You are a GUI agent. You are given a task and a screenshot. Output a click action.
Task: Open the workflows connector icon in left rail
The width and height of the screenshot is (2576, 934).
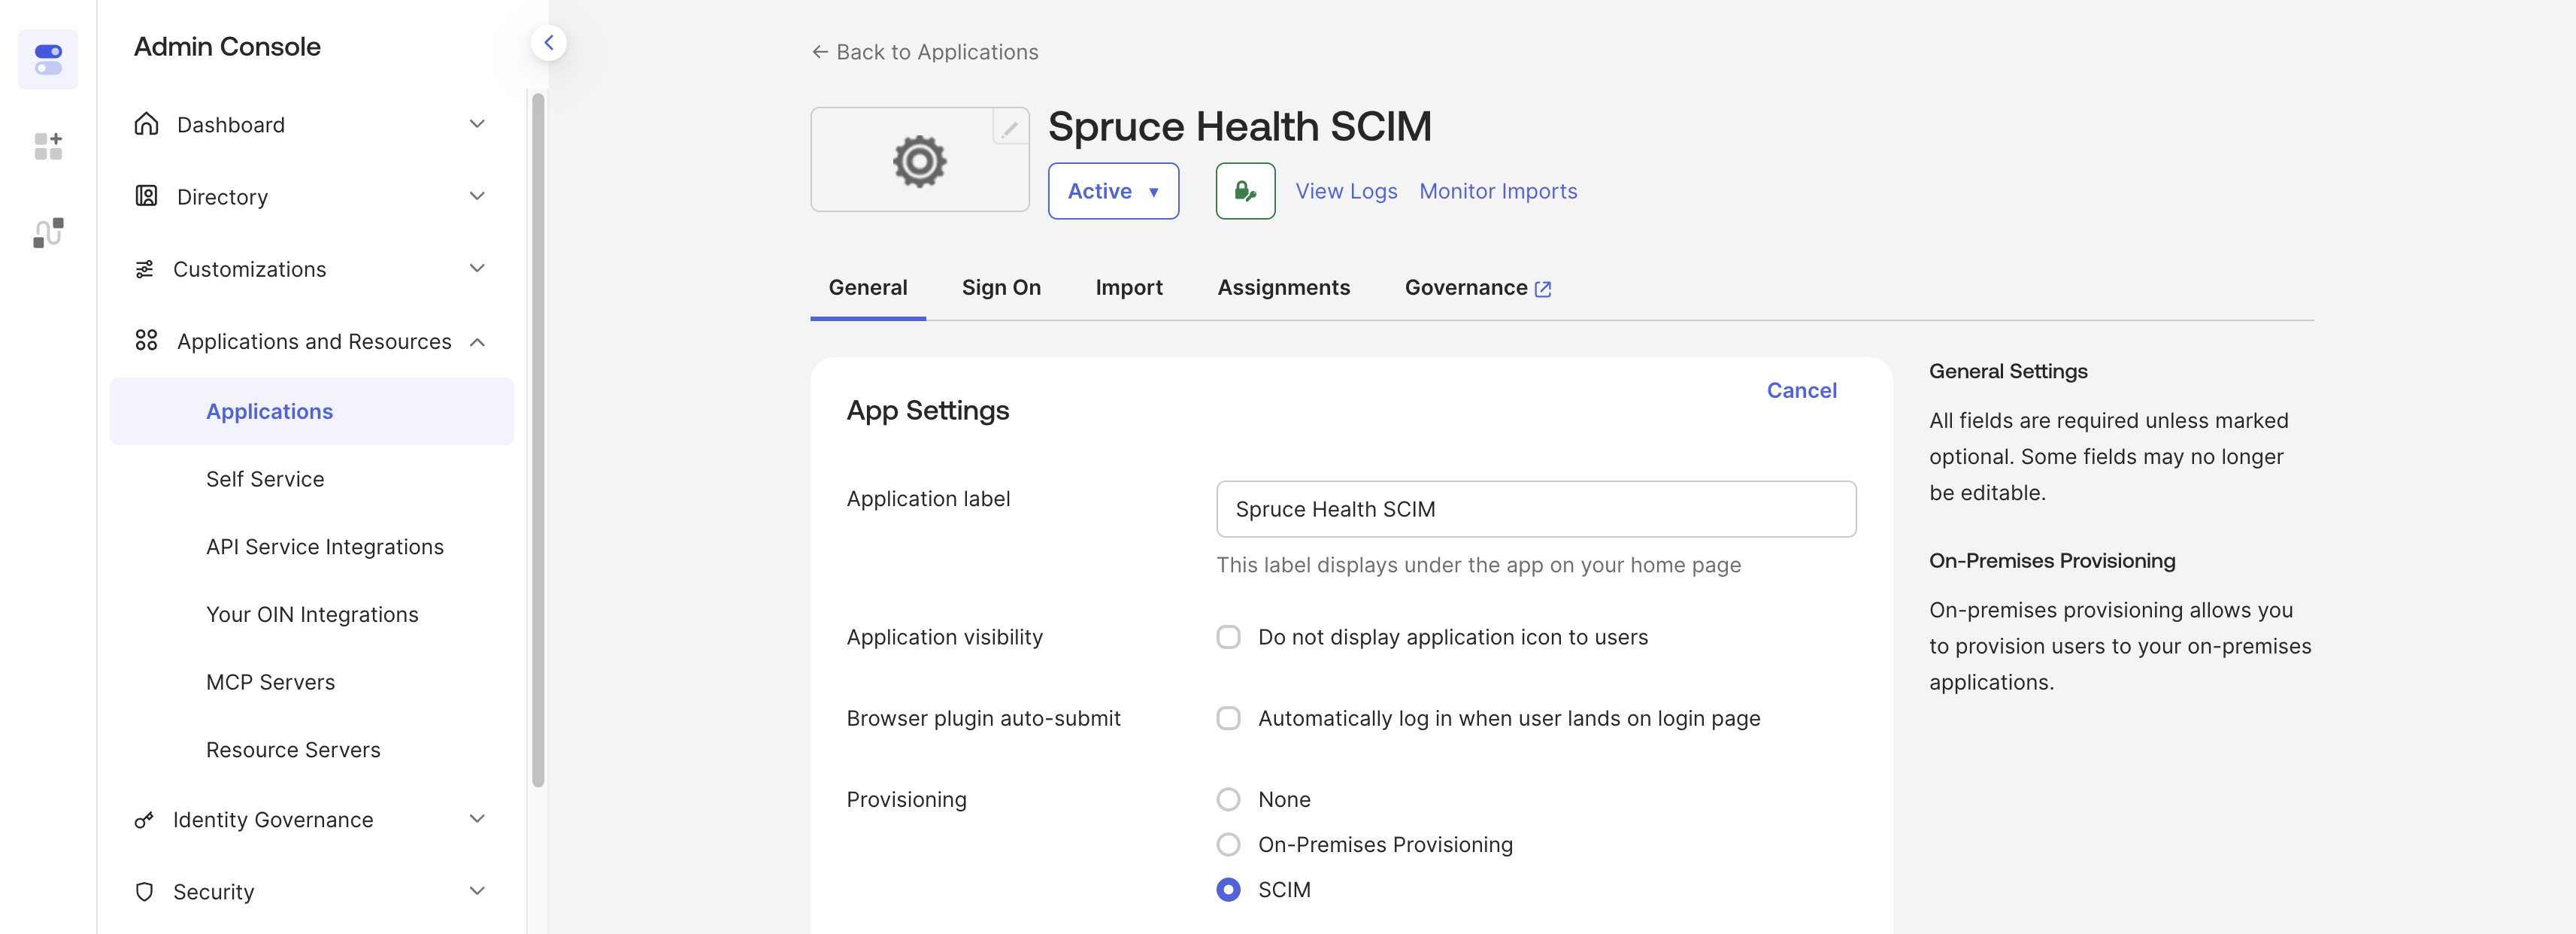coord(48,233)
